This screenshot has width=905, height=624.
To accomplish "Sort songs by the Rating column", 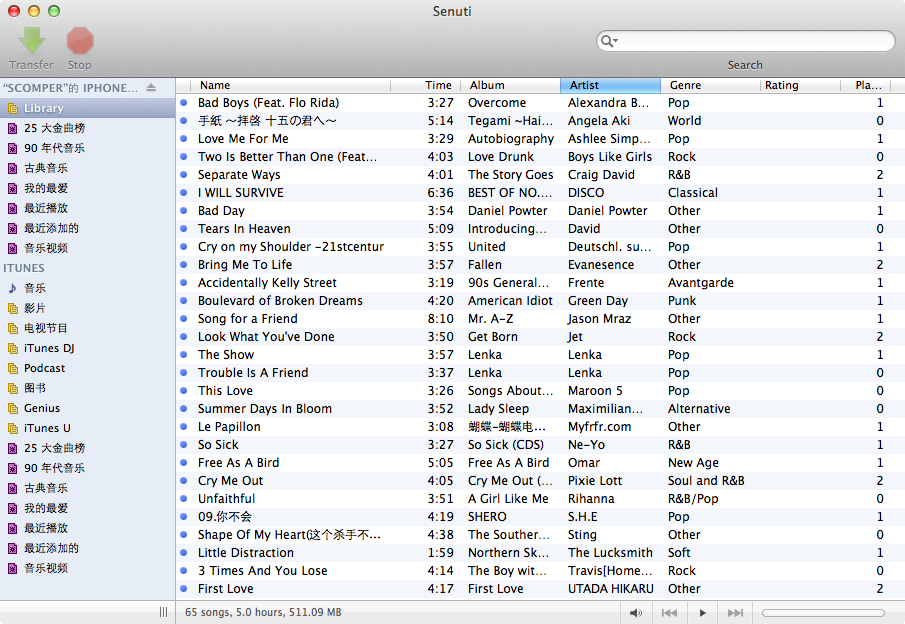I will tap(800, 85).
